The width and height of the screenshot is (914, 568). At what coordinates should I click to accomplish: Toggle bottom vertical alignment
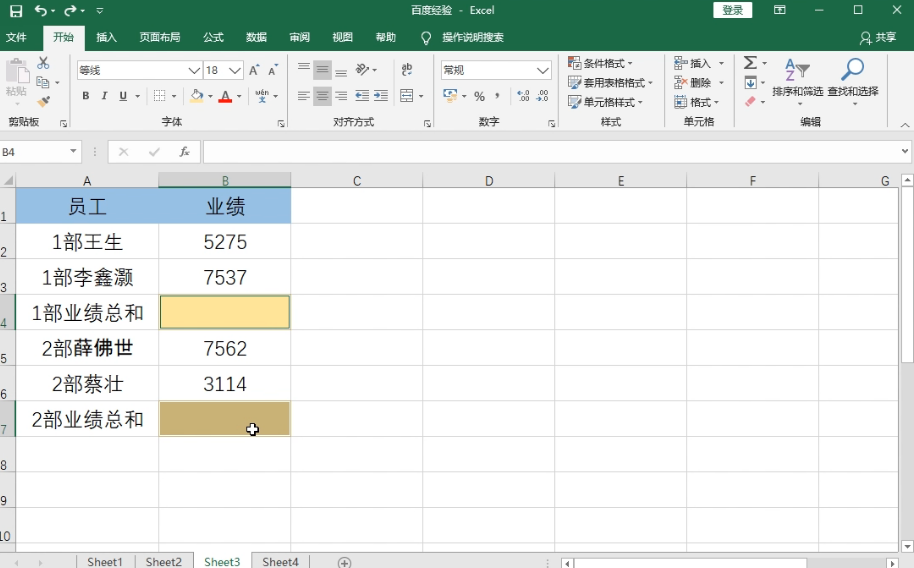pos(341,70)
